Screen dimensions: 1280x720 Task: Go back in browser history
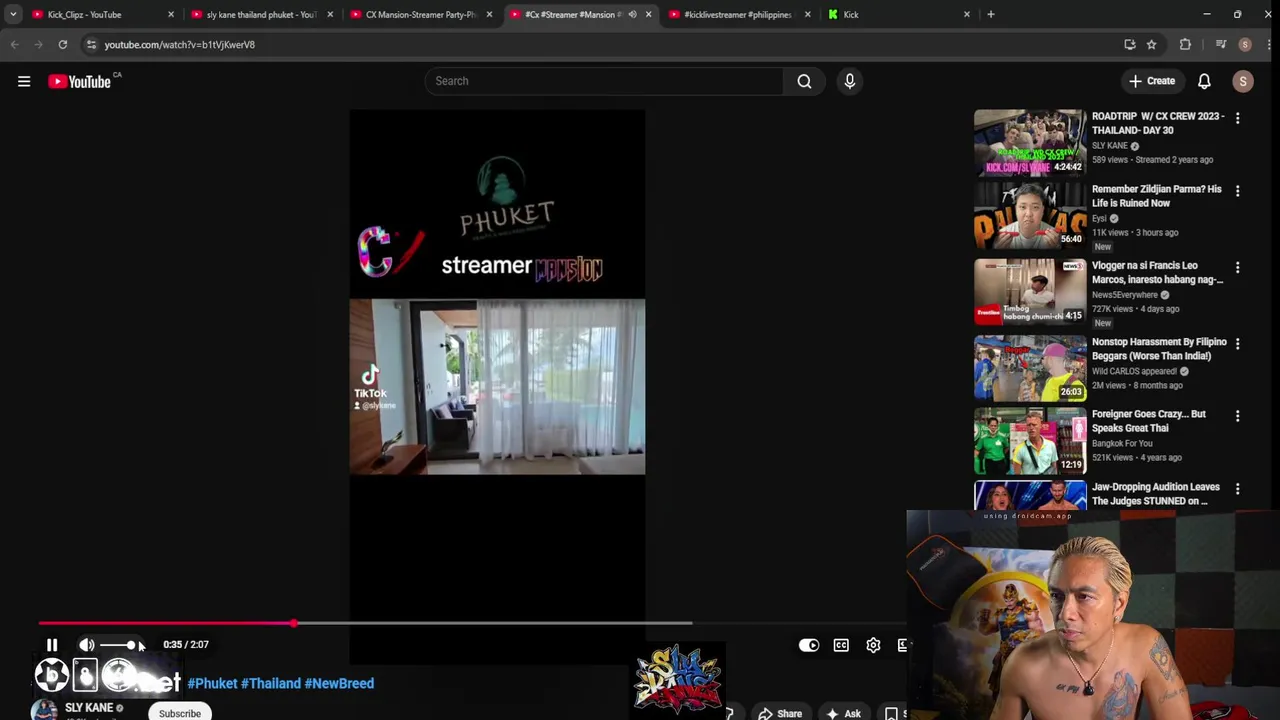click(x=14, y=44)
